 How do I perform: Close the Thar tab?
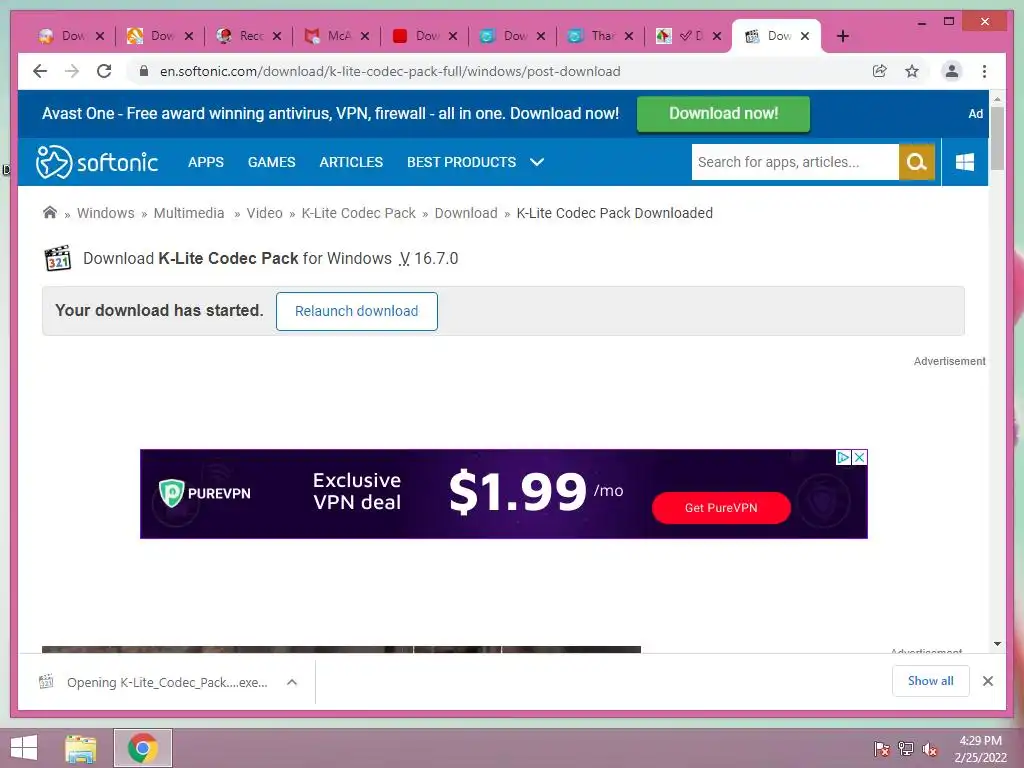(x=629, y=36)
